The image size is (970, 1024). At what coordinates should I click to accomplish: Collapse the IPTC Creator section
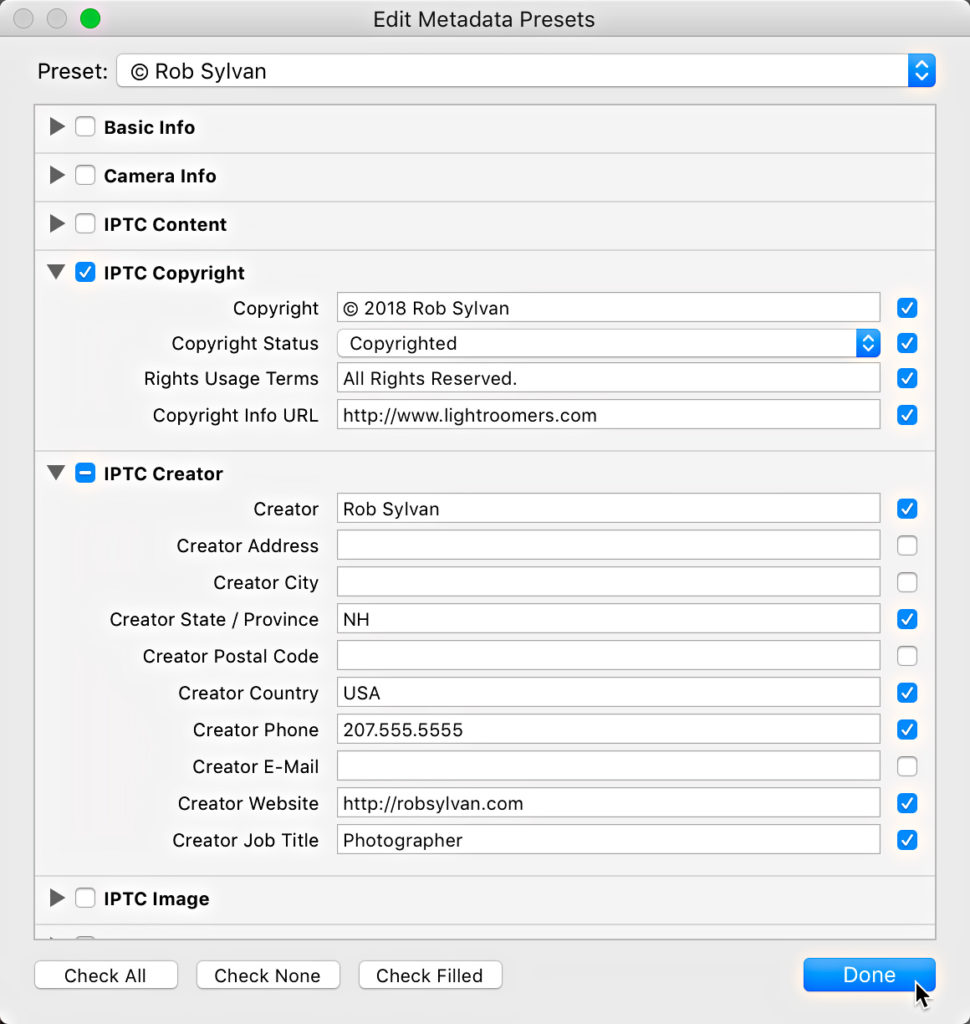pos(57,472)
